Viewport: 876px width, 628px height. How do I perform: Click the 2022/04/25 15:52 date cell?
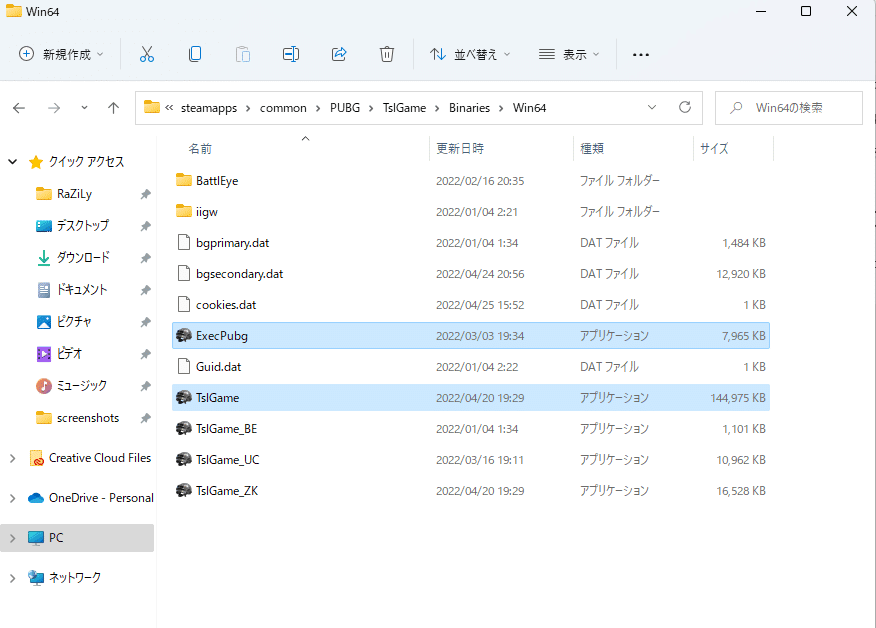[x=480, y=305]
